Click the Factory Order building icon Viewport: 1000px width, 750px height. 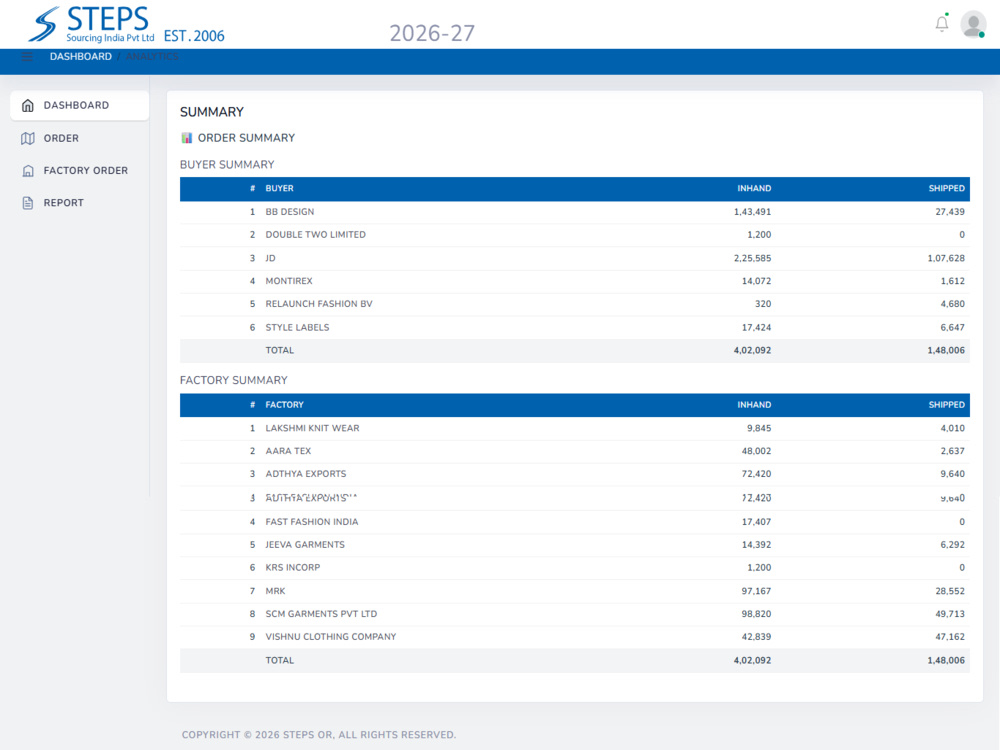click(x=27, y=170)
